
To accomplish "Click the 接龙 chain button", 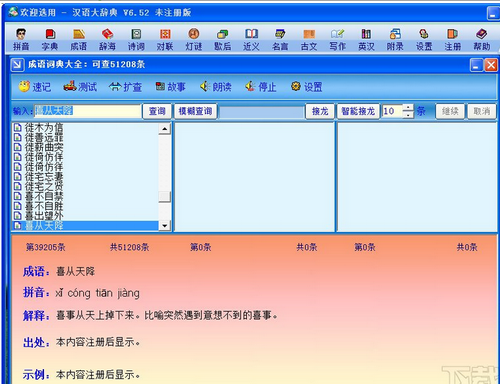I will (x=320, y=111).
